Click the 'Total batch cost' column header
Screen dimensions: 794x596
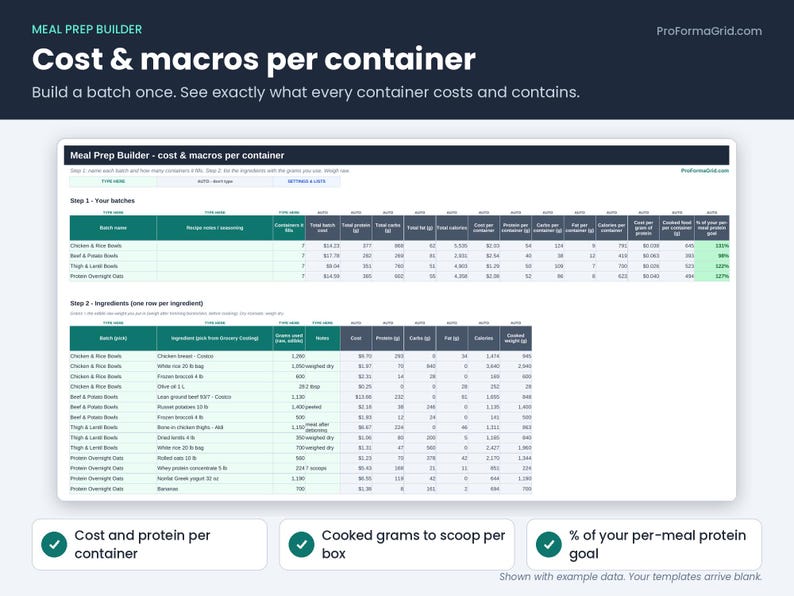(323, 228)
